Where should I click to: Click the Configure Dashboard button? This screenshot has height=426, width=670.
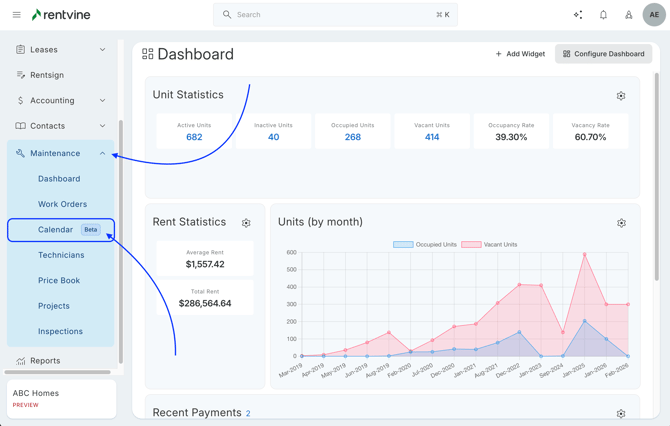click(x=603, y=54)
